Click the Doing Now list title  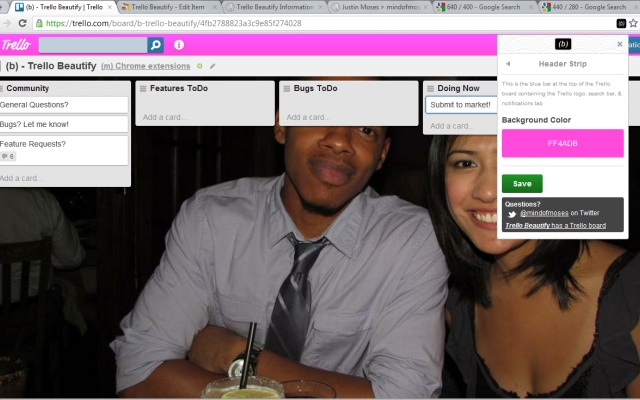click(x=458, y=88)
